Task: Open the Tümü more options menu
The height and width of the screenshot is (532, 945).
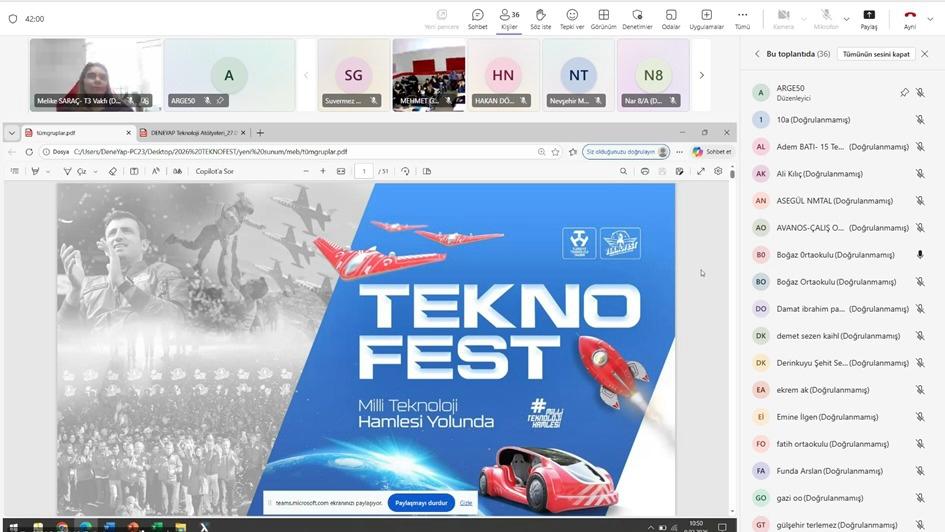Action: [742, 18]
